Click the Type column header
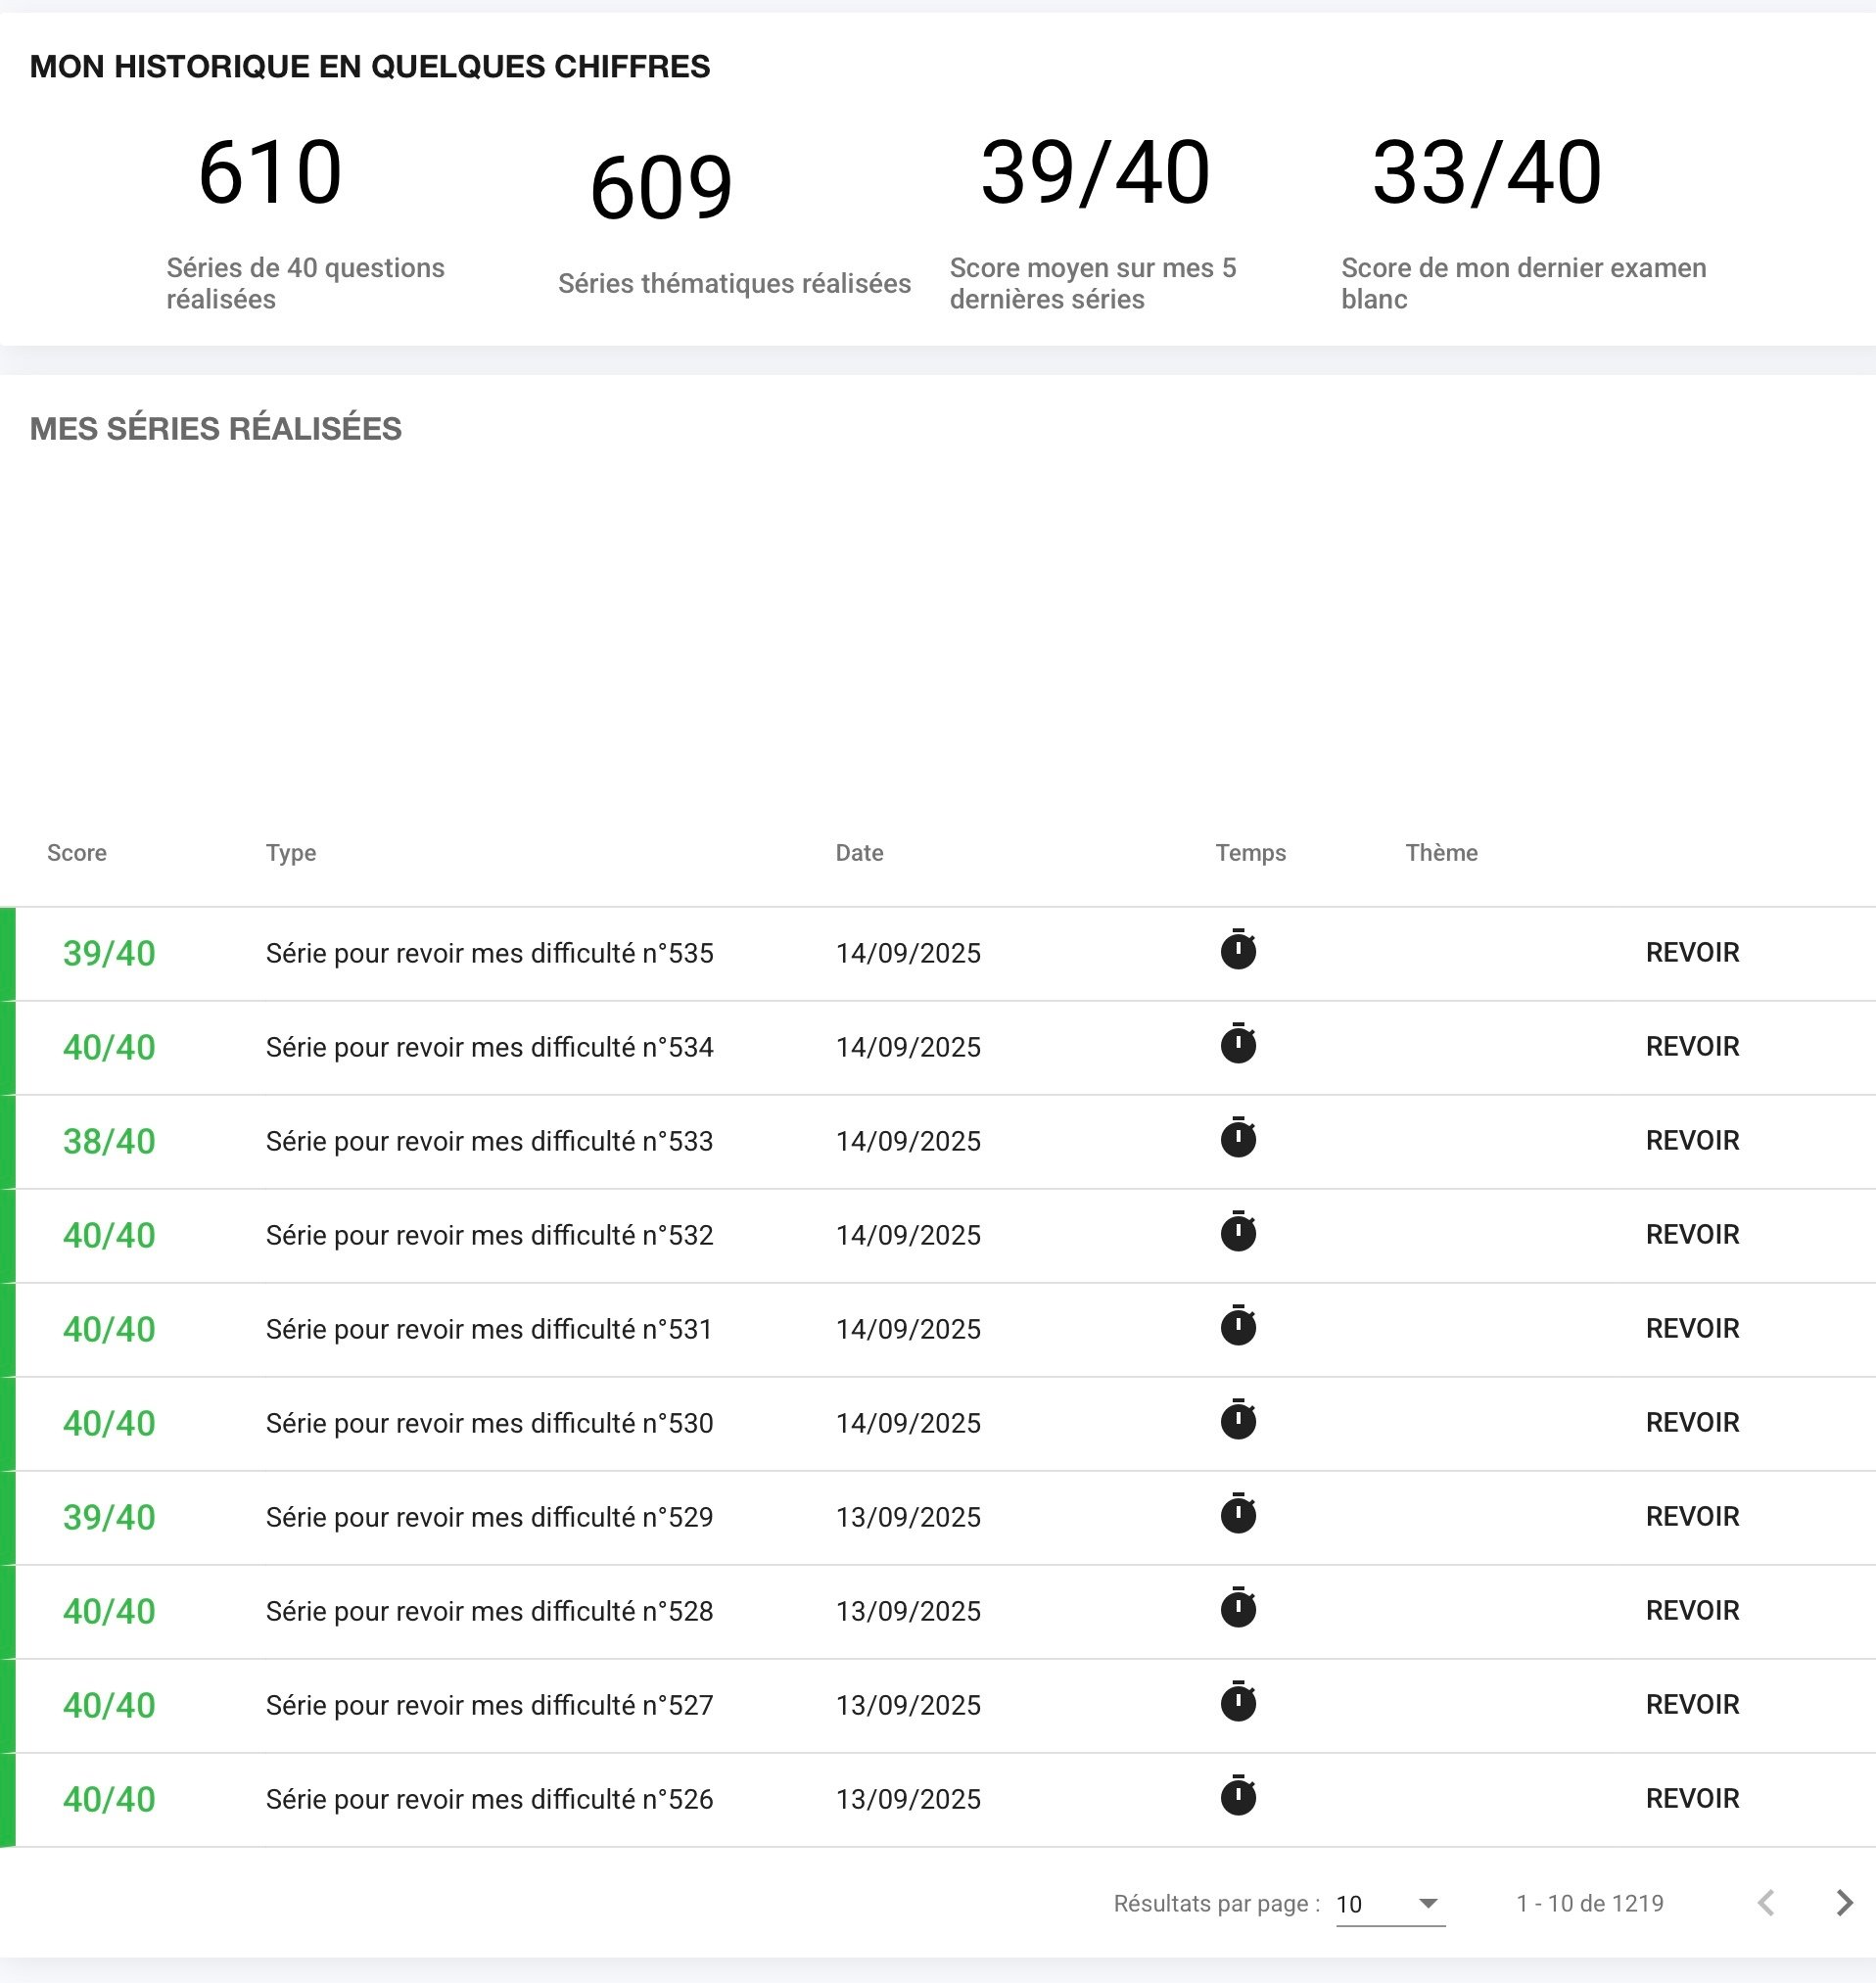Screen dimensions: 1876x1983 click(x=291, y=853)
